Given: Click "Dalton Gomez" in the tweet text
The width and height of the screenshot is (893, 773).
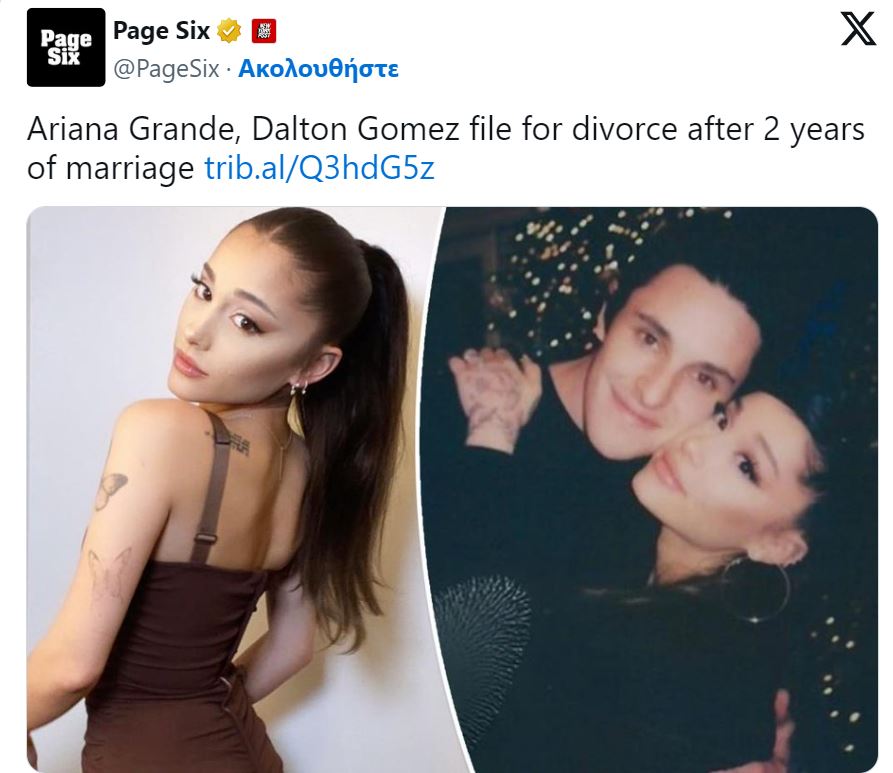Looking at the screenshot, I should click(x=355, y=129).
